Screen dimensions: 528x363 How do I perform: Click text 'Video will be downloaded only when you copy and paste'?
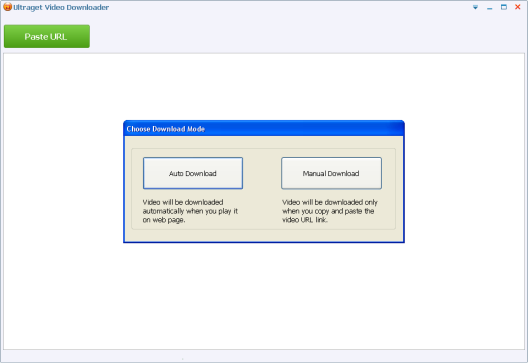coord(330,211)
